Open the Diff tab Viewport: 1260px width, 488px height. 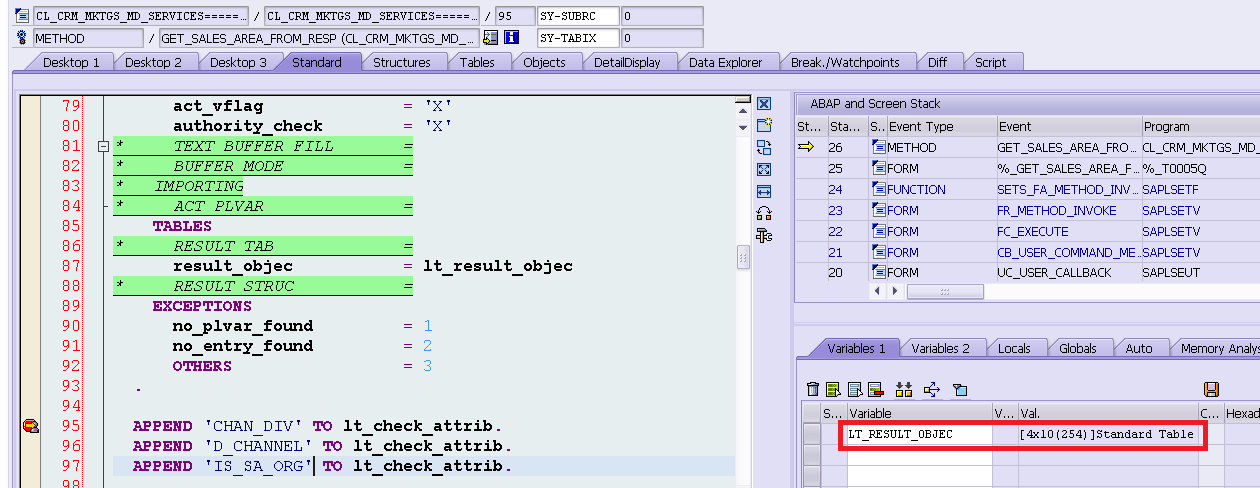tap(937, 62)
